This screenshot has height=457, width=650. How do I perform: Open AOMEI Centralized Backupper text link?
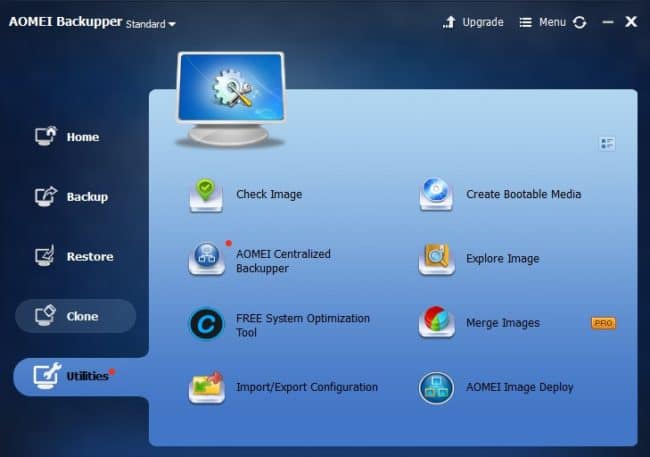[x=283, y=261]
